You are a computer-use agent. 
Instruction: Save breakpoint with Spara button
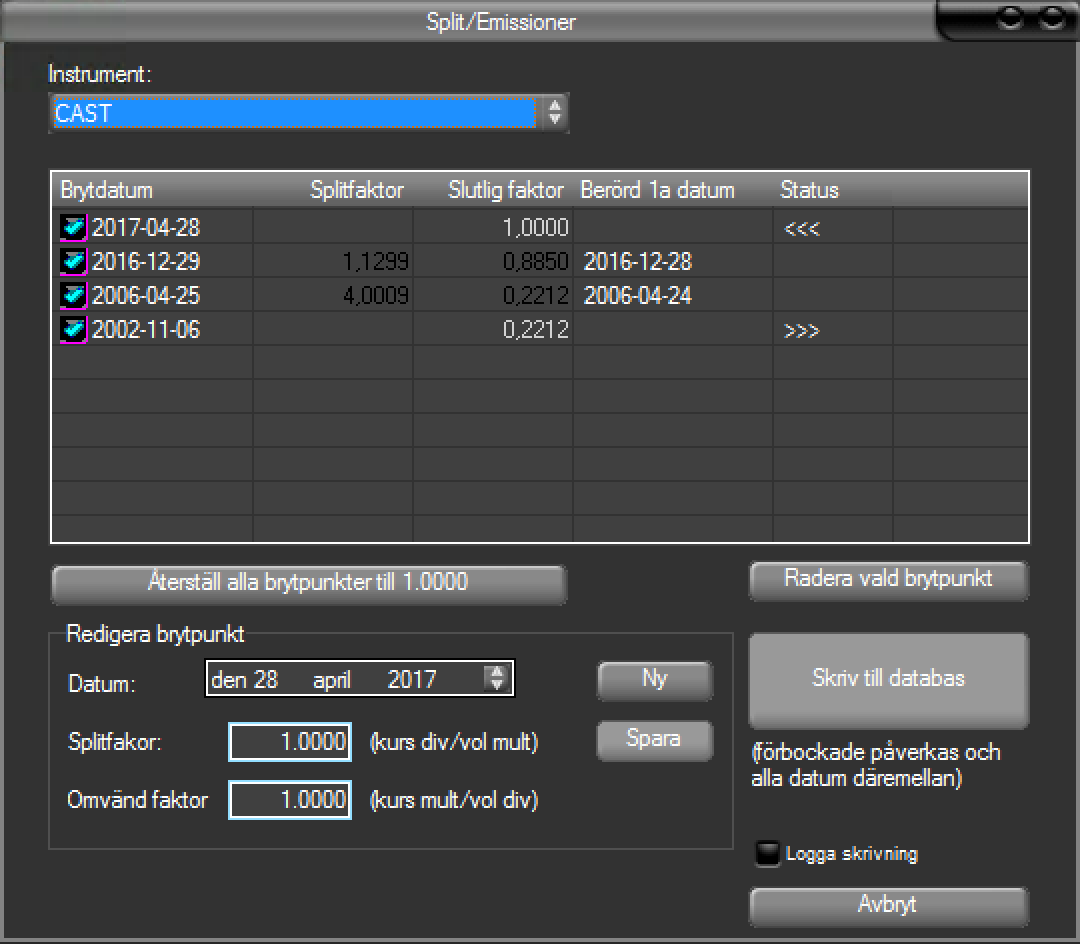click(x=654, y=740)
